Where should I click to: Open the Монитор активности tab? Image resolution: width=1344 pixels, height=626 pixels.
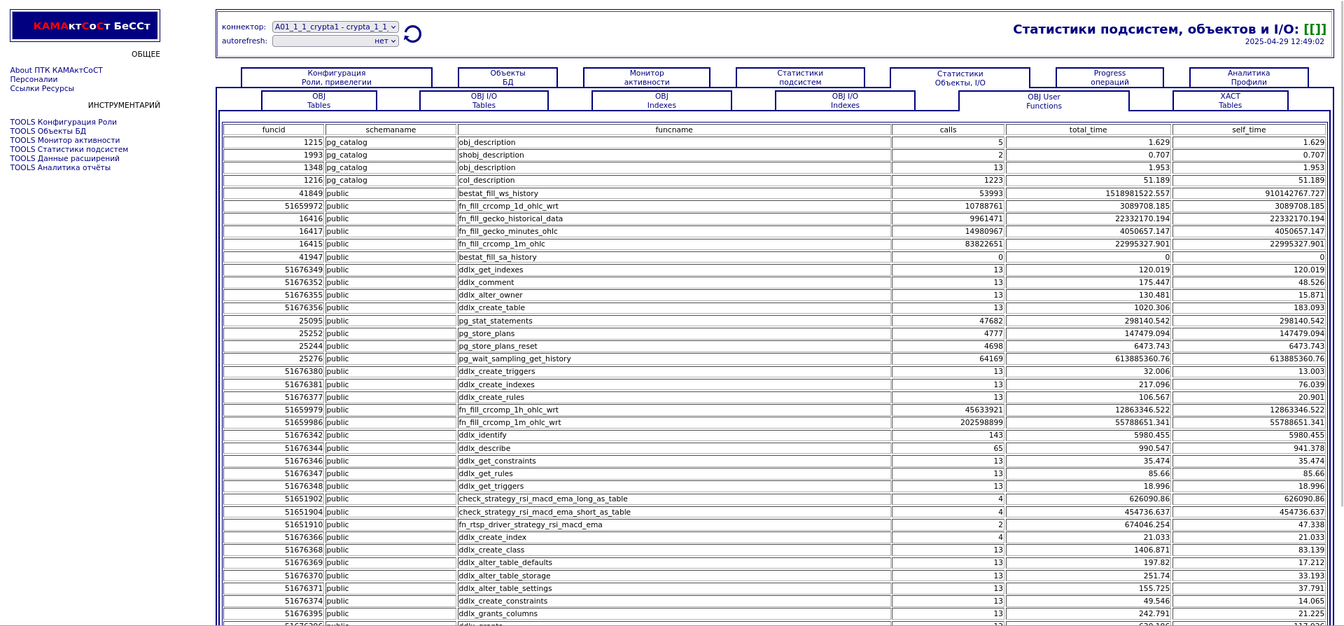[646, 78]
